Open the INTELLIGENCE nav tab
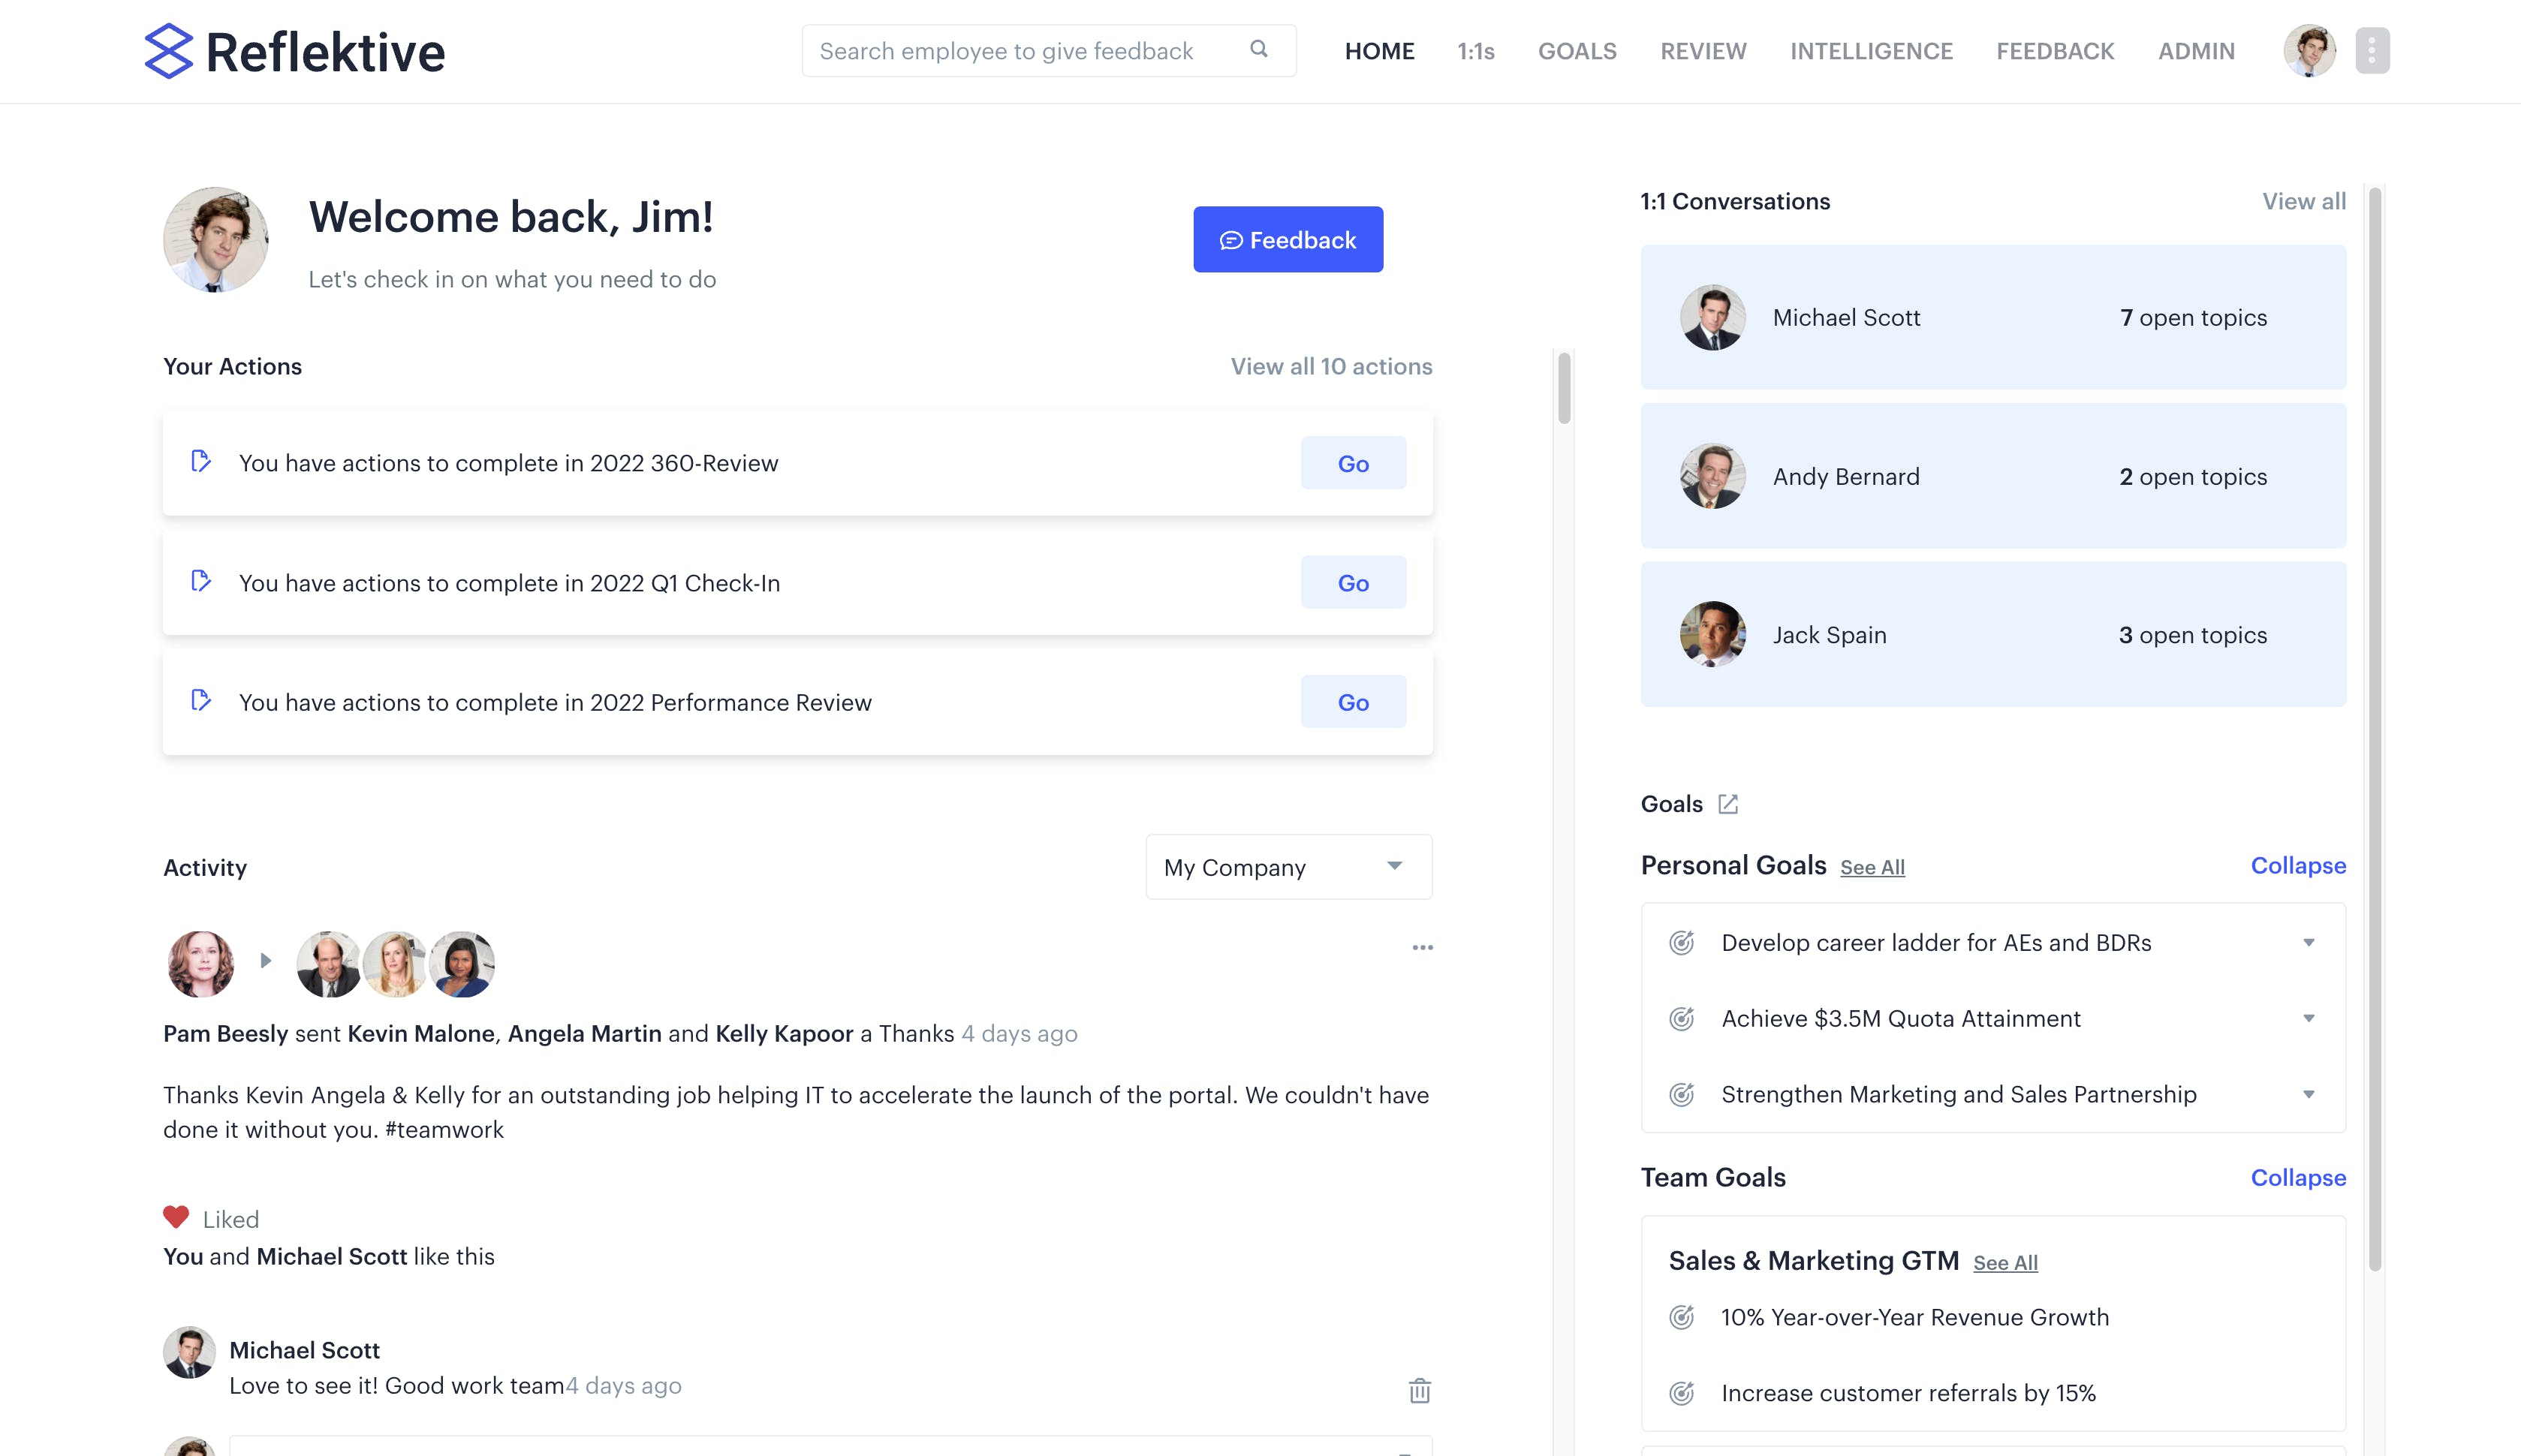The height and width of the screenshot is (1456, 2521). [x=1870, y=51]
